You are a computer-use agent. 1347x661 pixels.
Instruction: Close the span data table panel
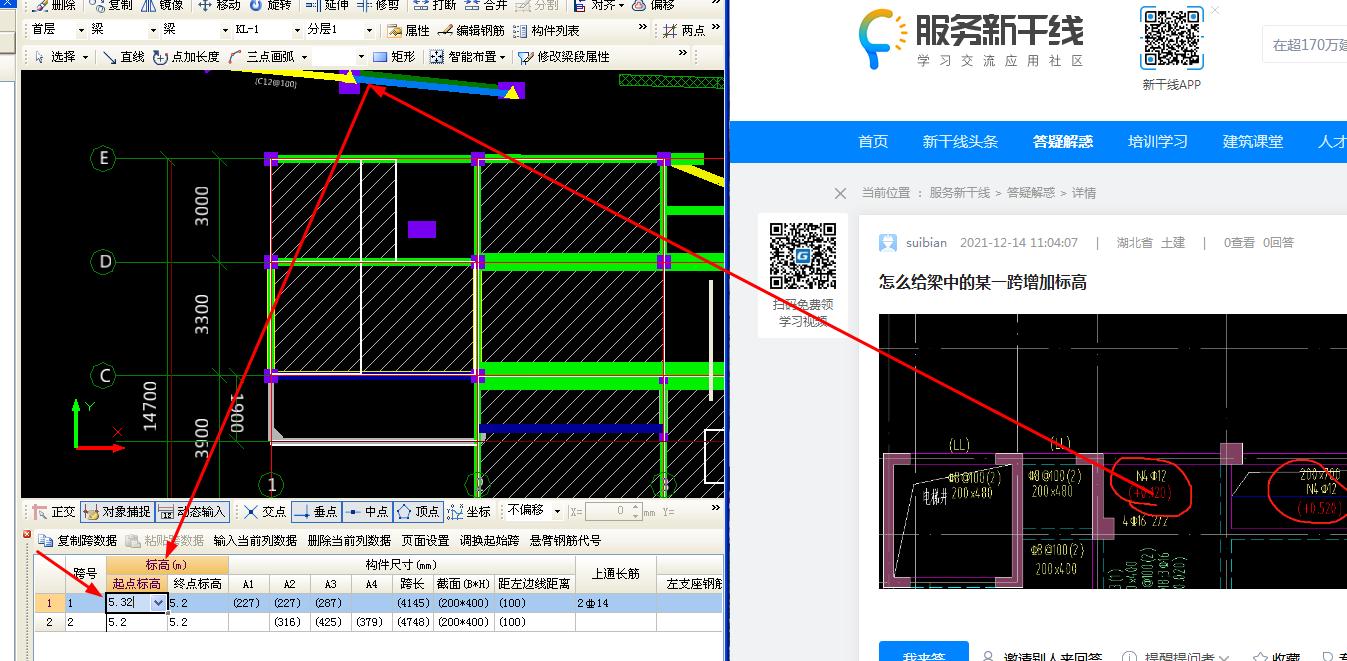(x=27, y=534)
